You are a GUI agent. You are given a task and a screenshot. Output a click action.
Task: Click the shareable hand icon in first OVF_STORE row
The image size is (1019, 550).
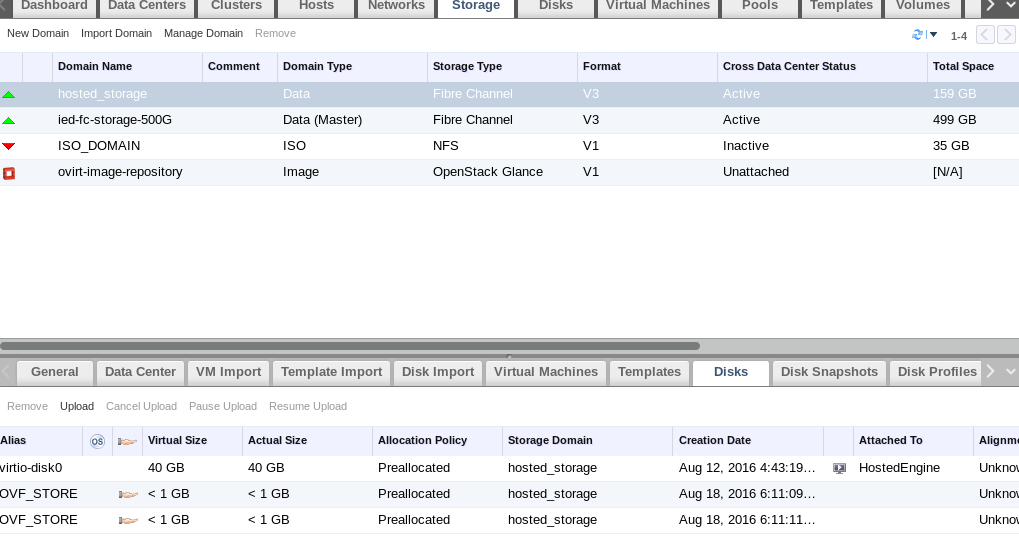point(127,494)
